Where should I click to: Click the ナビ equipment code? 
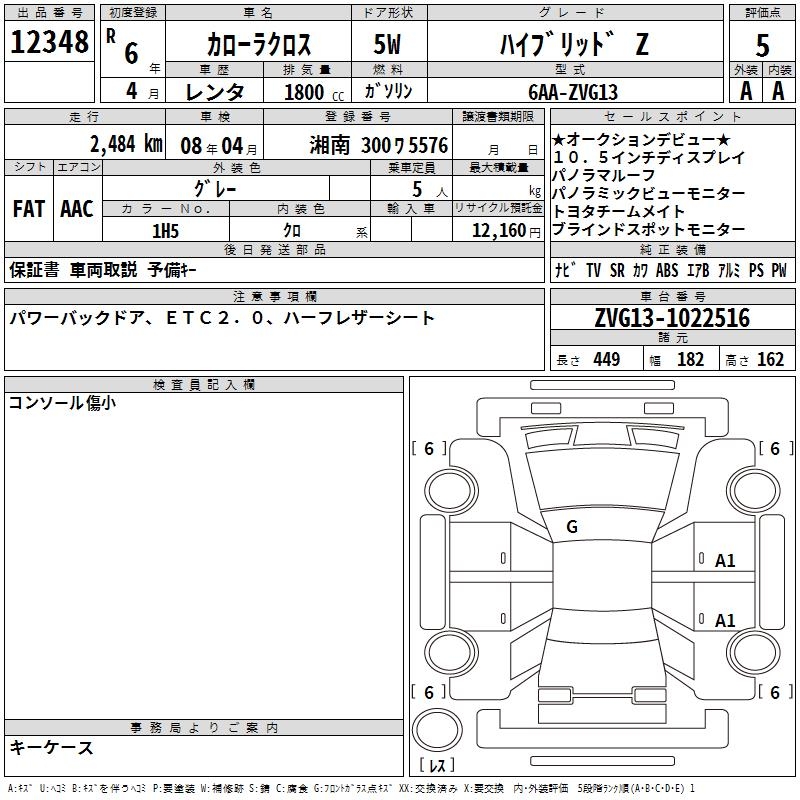click(x=566, y=270)
